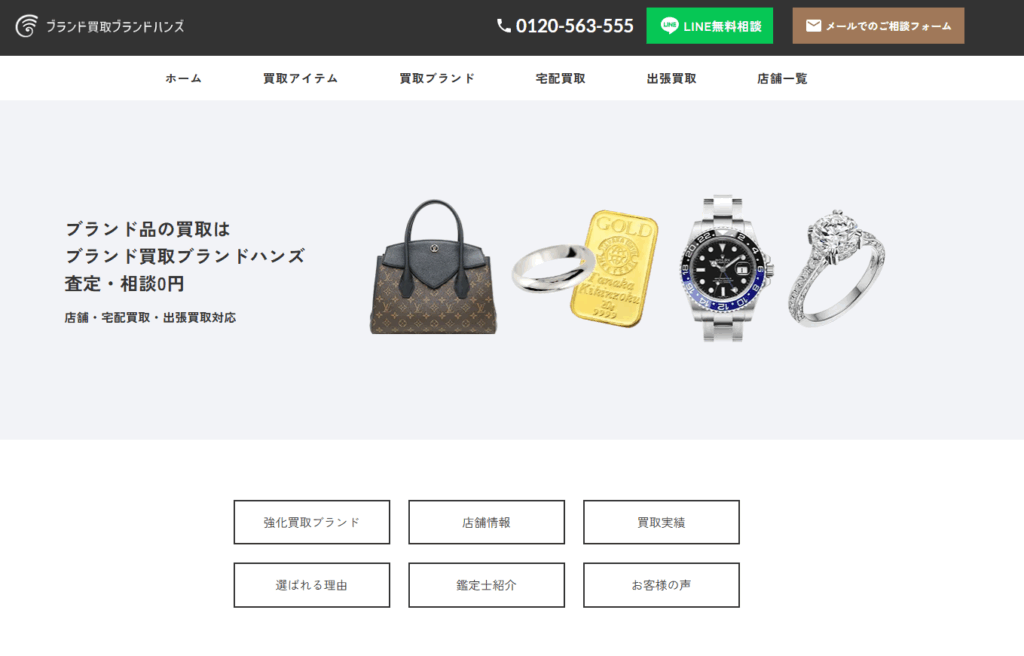Select 宅配買取 in navigation

(560, 78)
